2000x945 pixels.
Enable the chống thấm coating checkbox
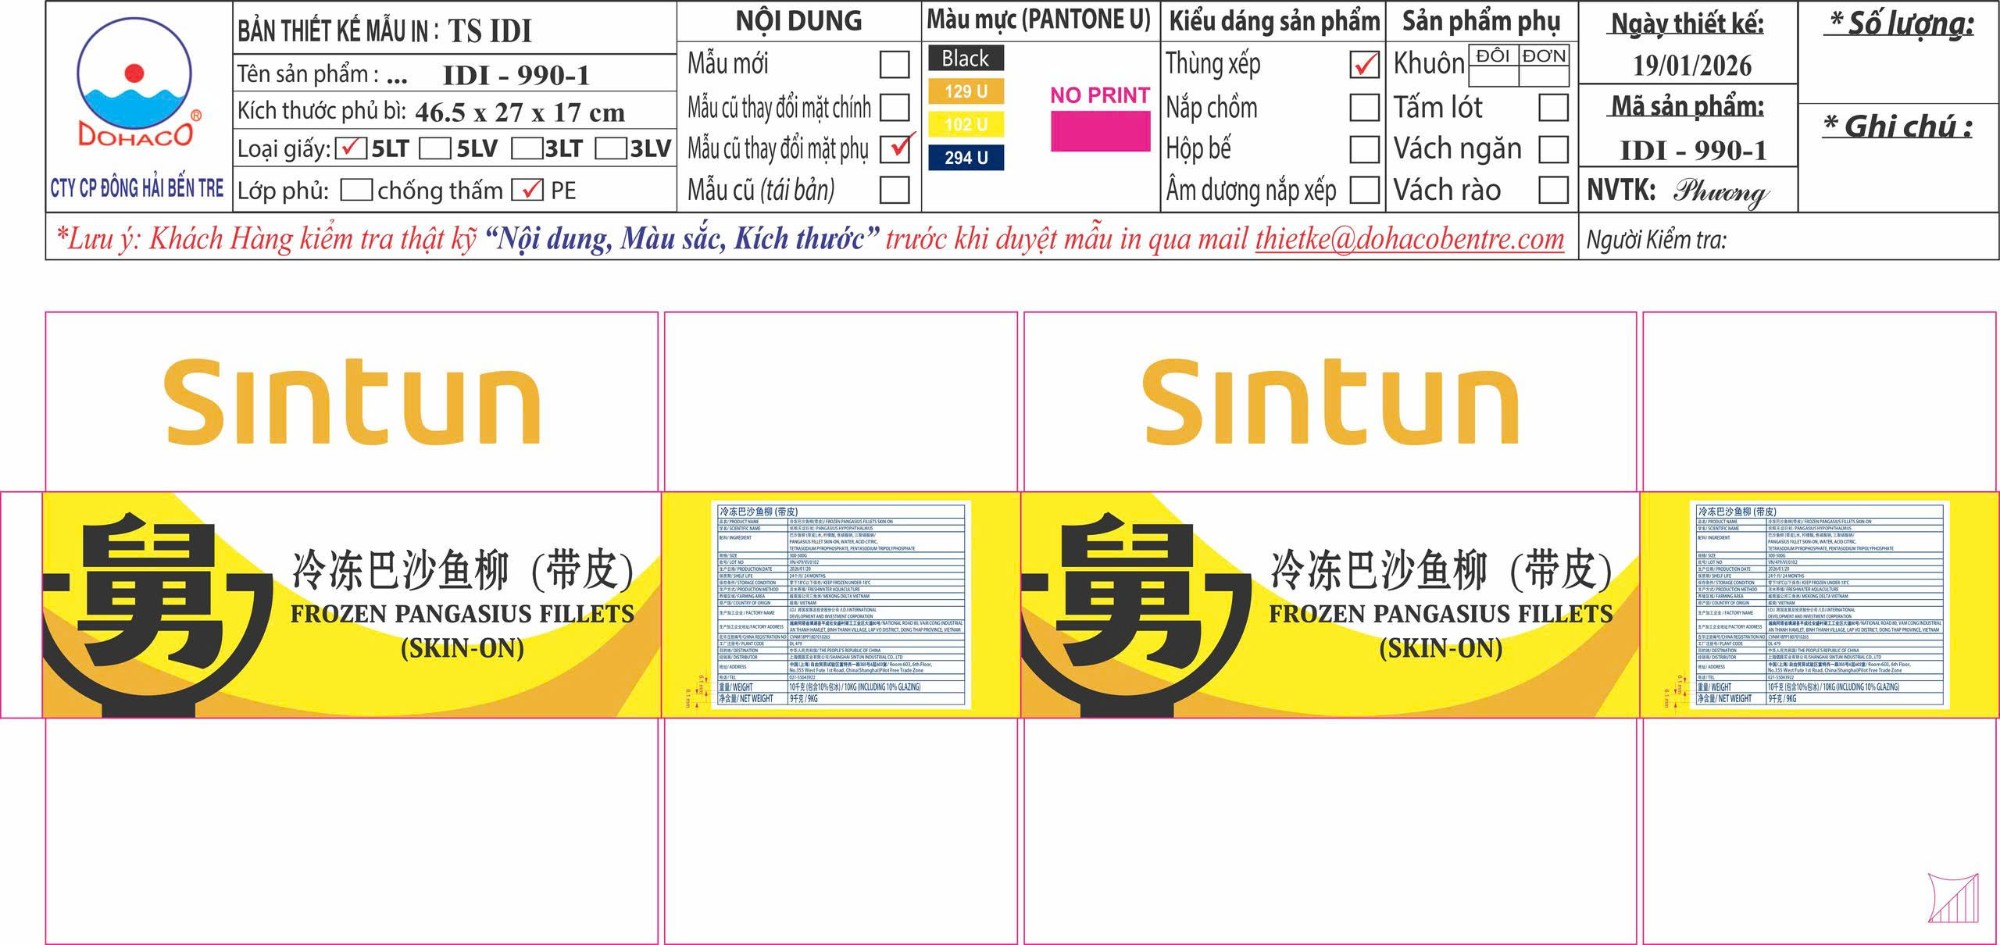pos(356,190)
